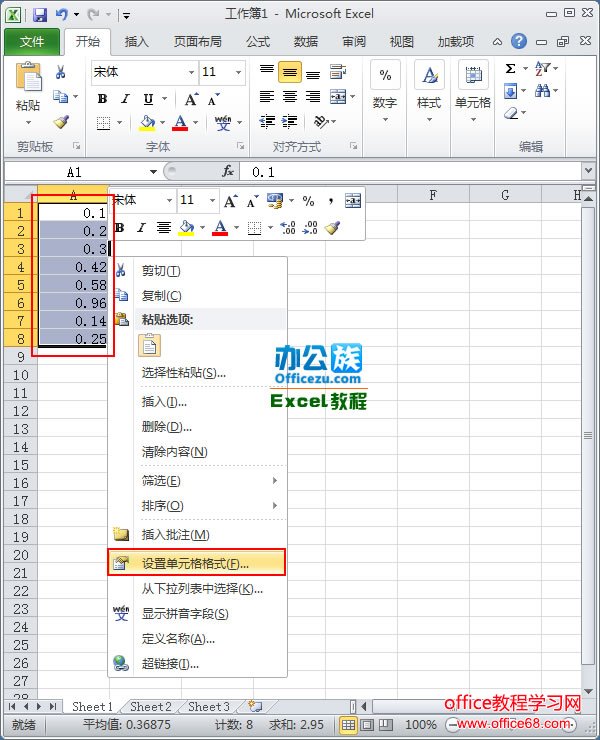Click percent style in mini toolbar

(x=308, y=201)
